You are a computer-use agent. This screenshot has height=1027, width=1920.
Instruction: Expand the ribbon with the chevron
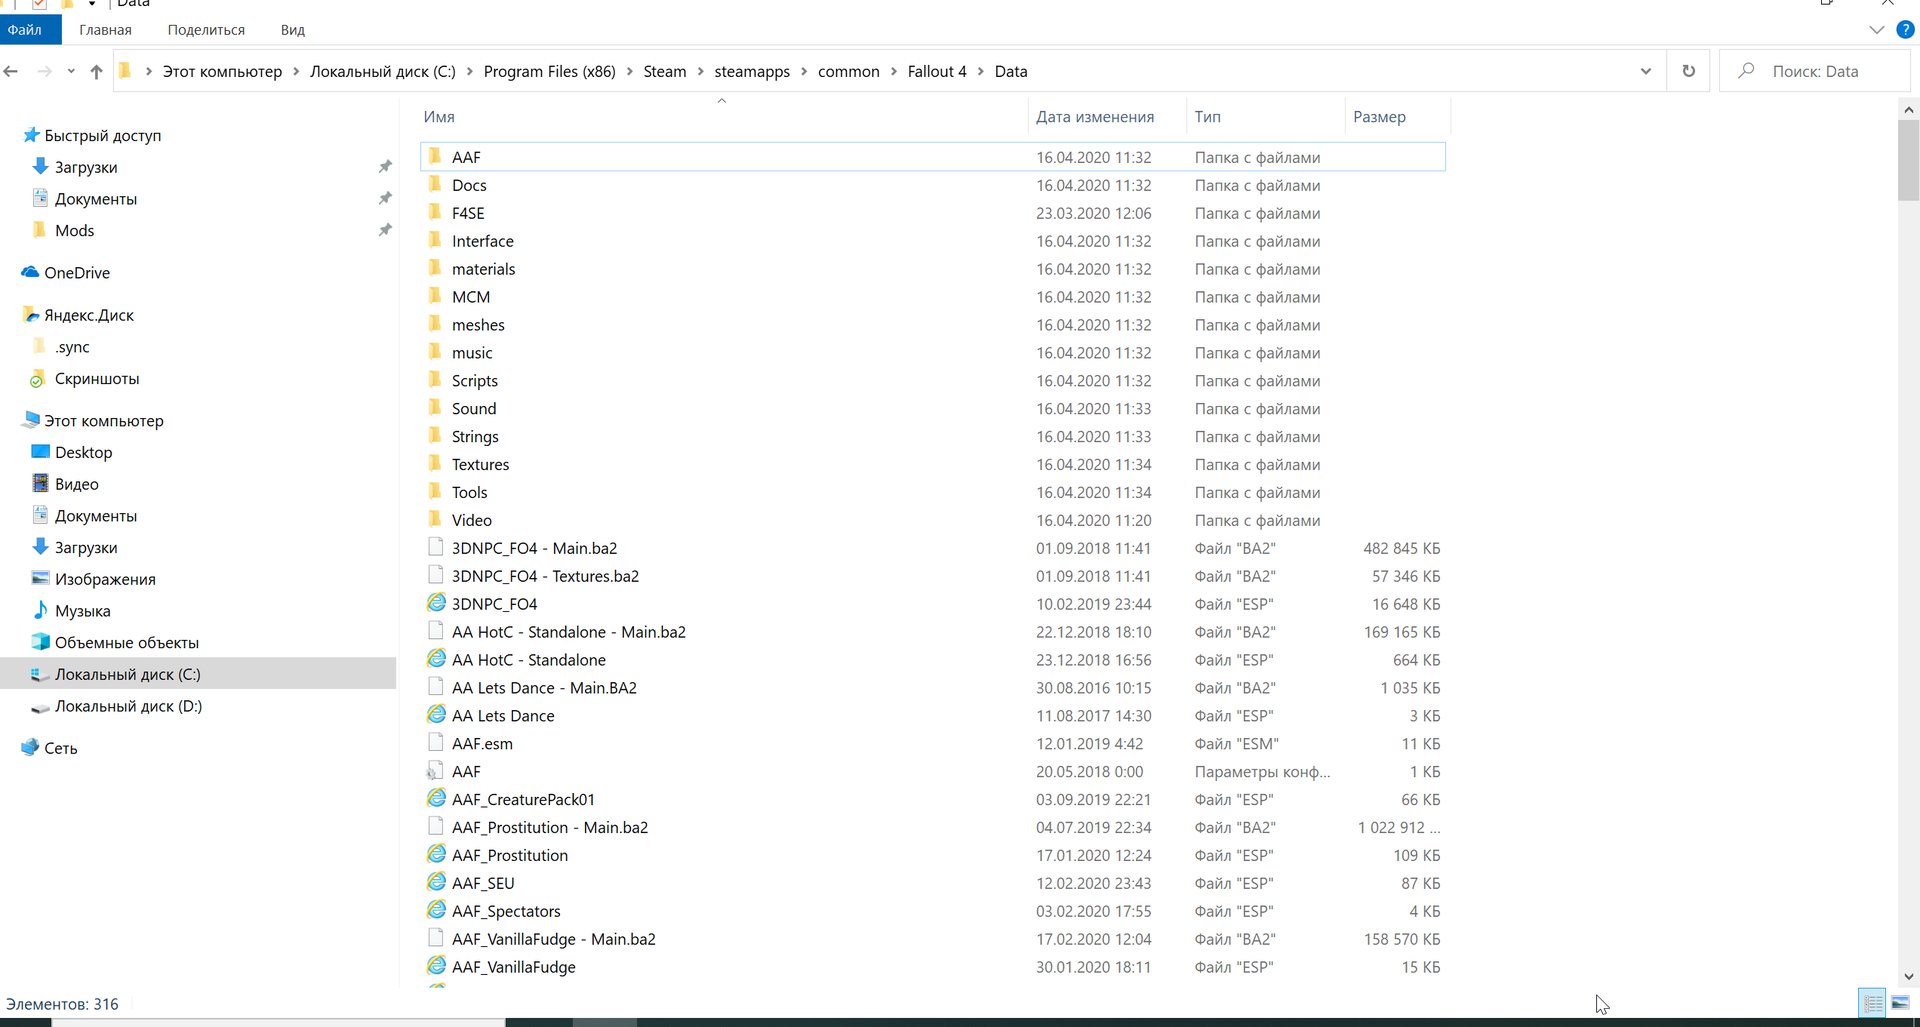(1876, 30)
